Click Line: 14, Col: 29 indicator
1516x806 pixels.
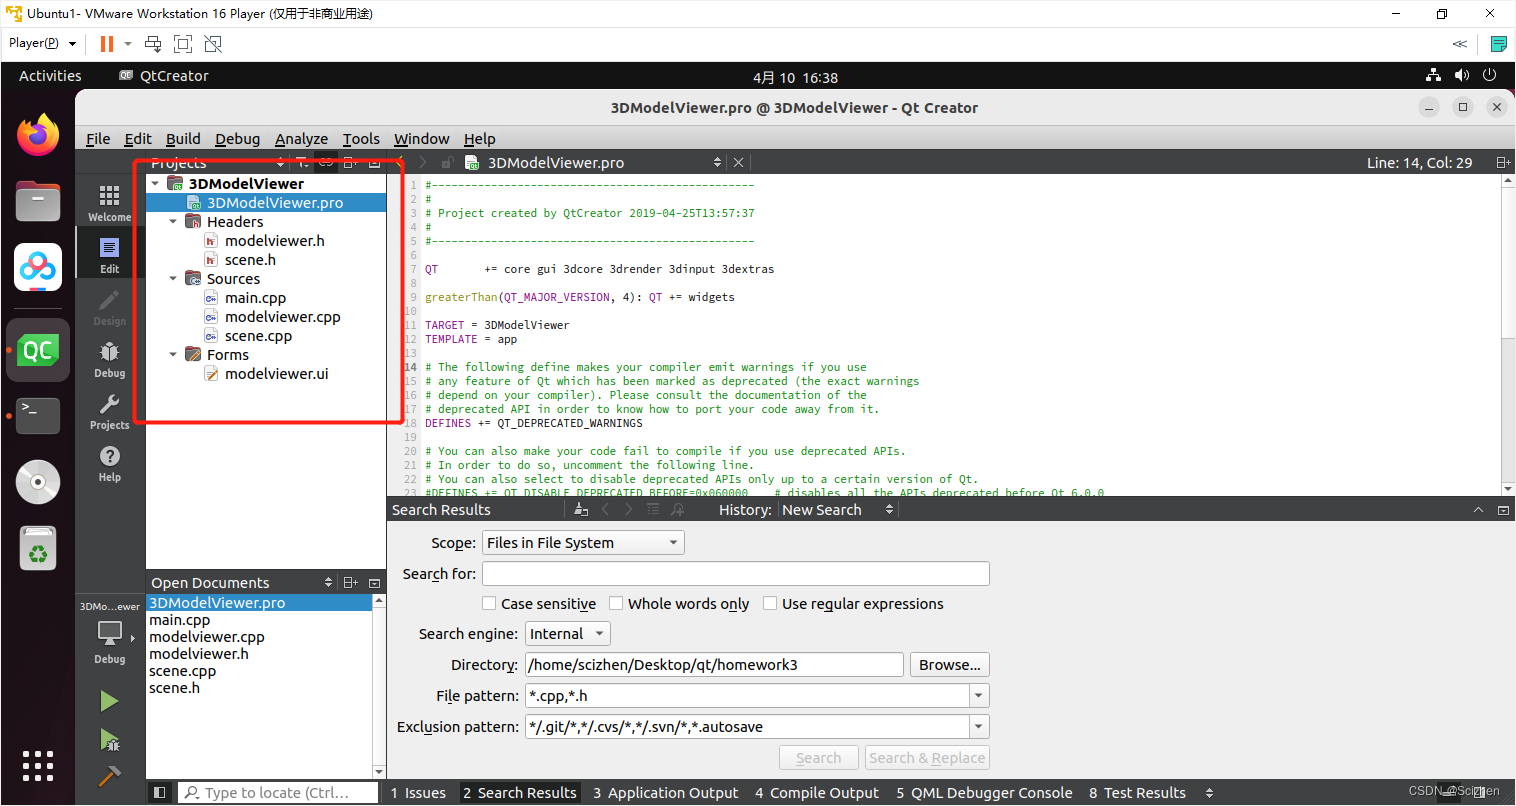click(1419, 163)
